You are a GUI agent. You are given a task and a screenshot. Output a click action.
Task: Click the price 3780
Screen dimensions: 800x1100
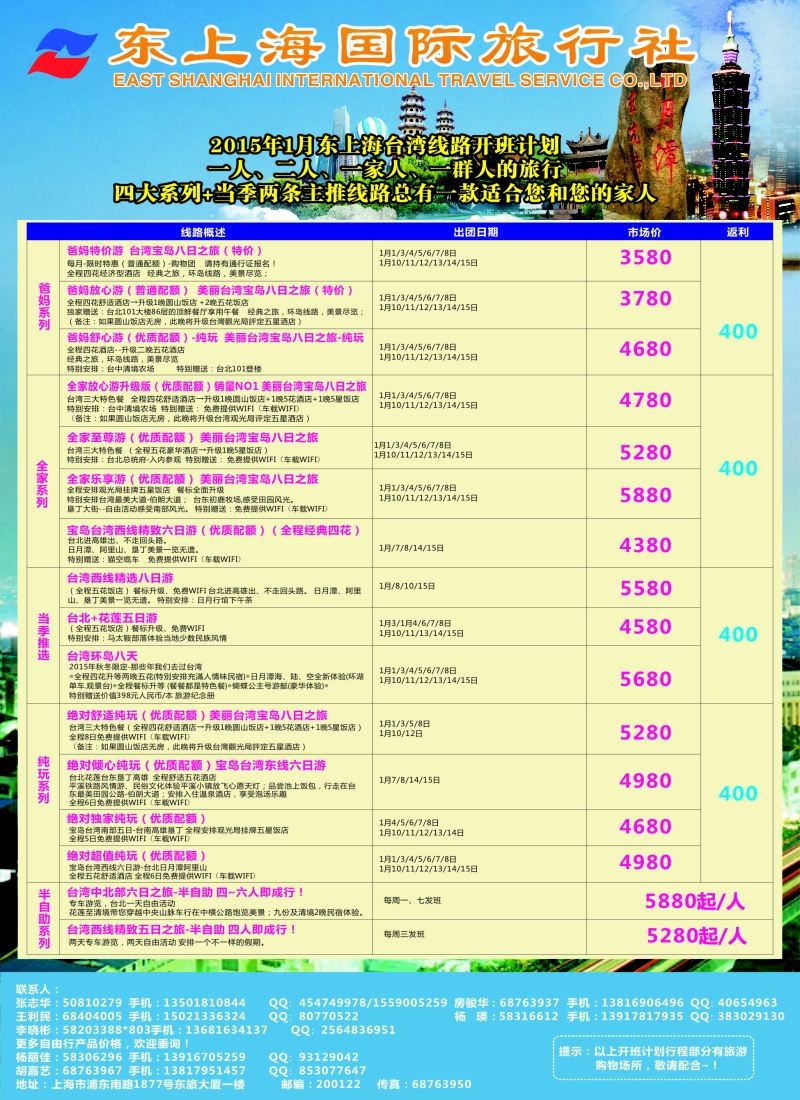tap(646, 299)
